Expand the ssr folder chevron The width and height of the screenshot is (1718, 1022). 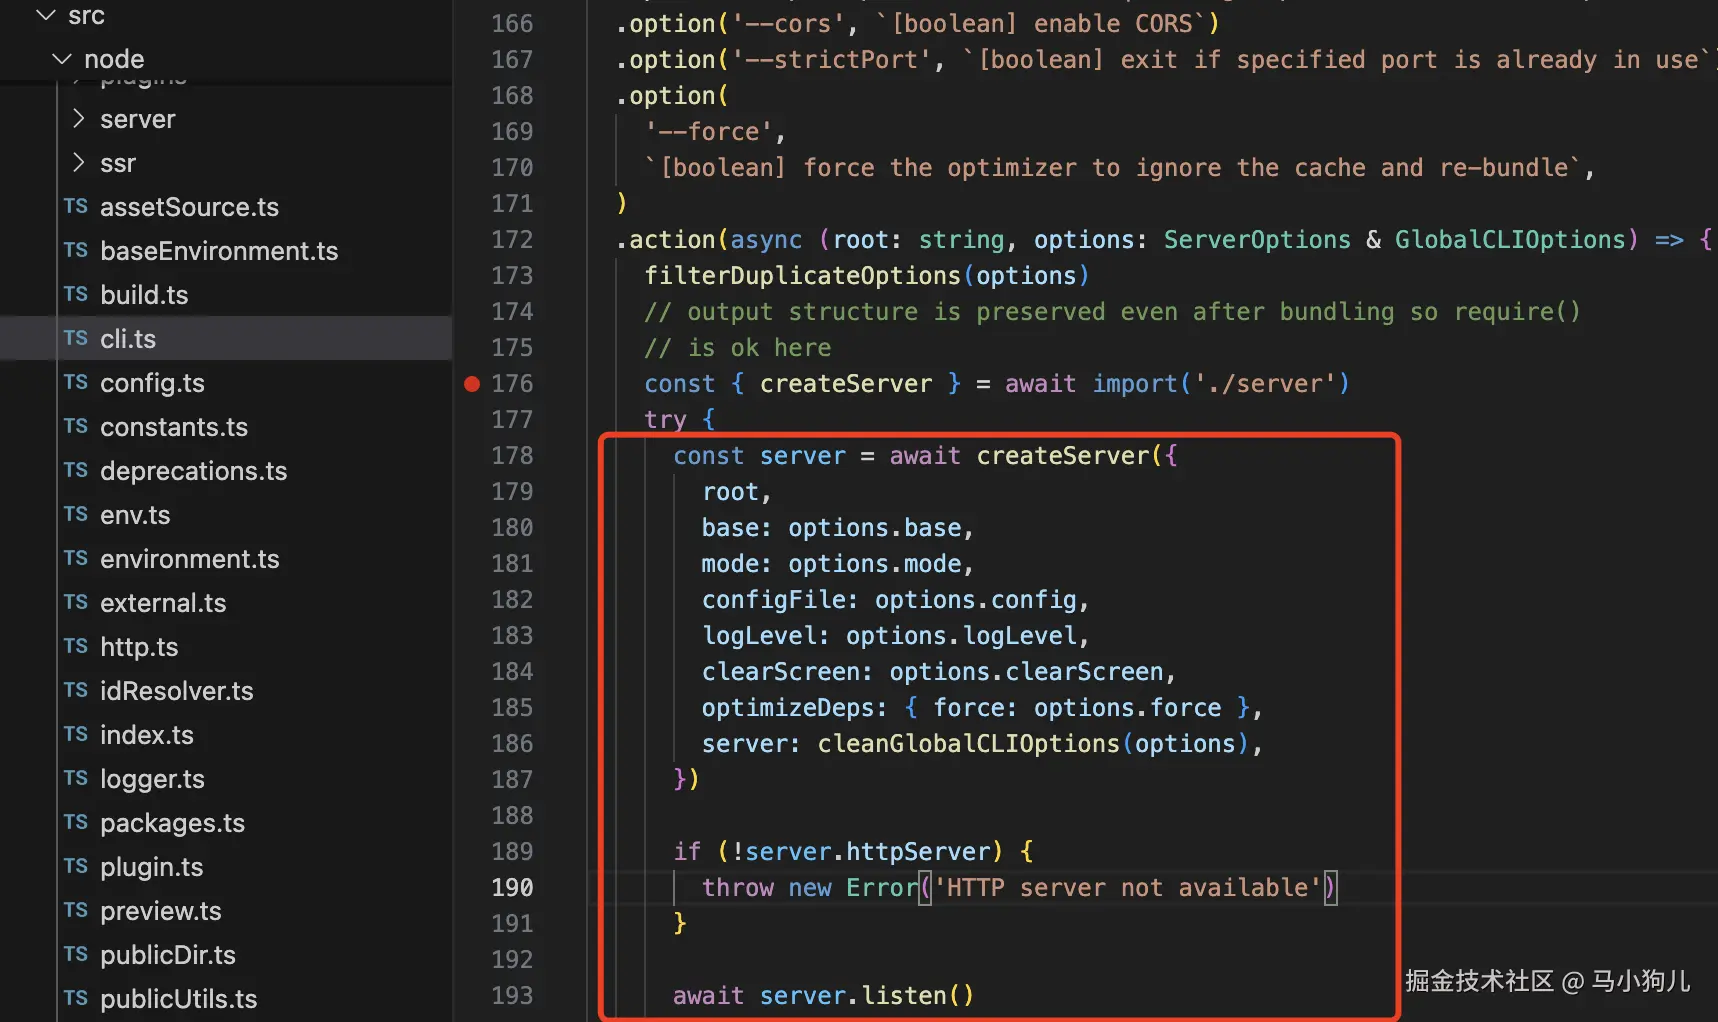point(78,162)
